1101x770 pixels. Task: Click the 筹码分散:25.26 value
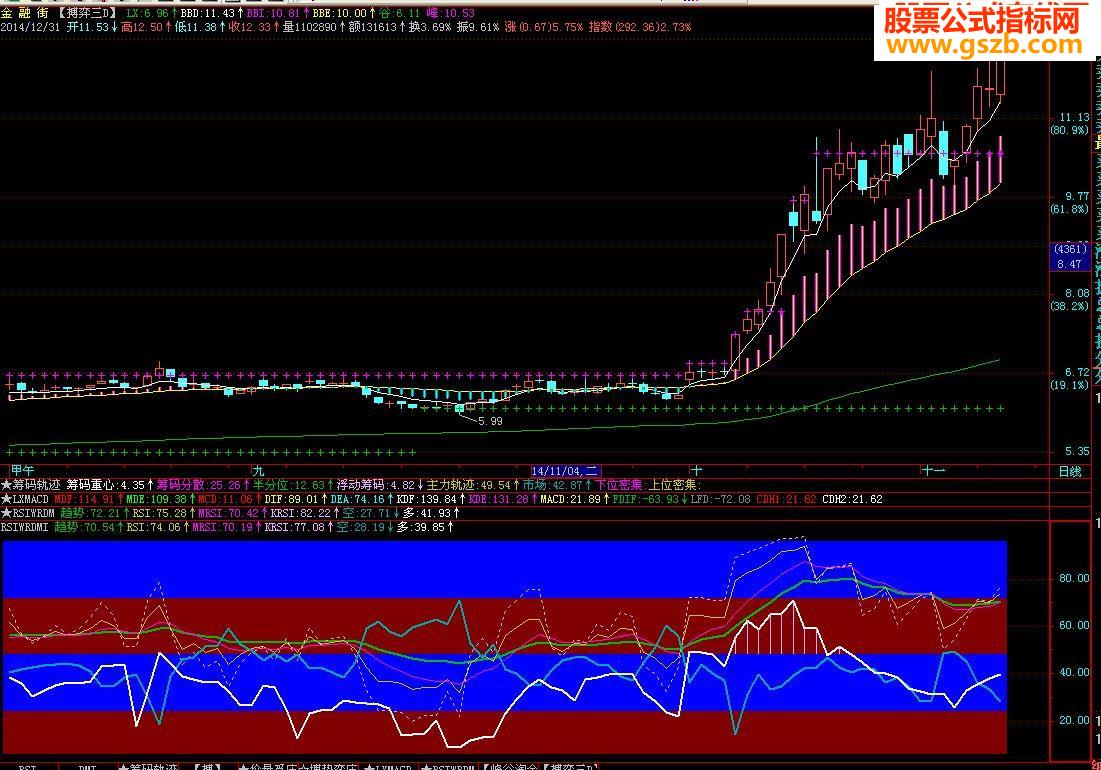198,485
